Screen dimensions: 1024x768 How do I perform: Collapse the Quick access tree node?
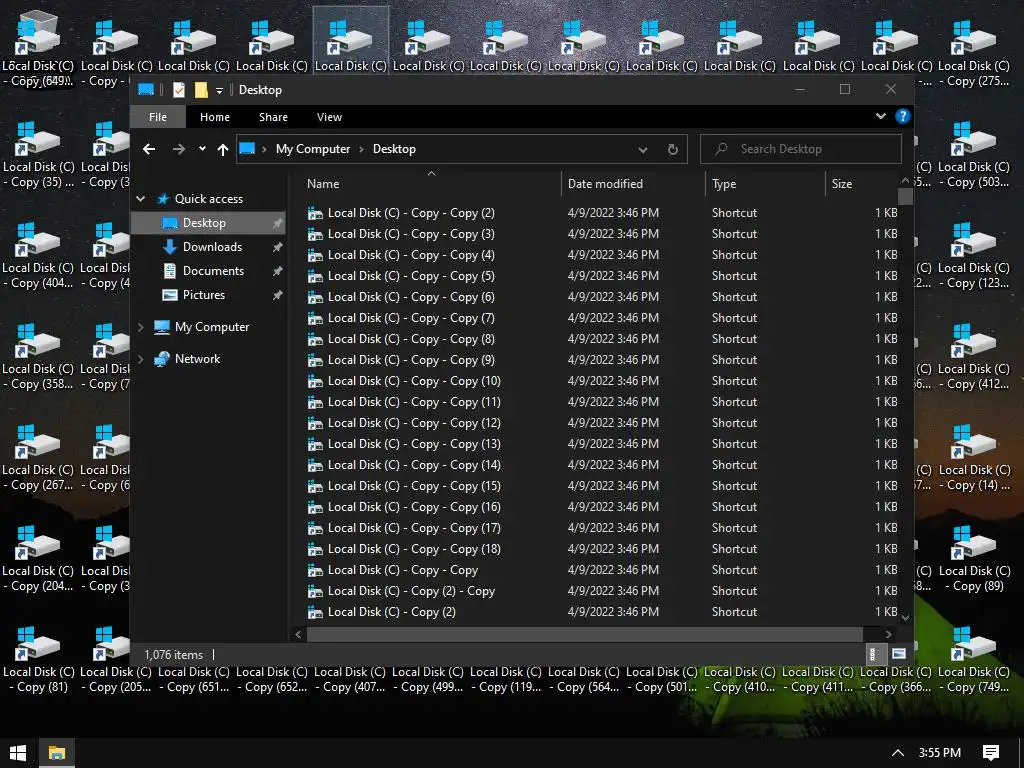coord(140,199)
